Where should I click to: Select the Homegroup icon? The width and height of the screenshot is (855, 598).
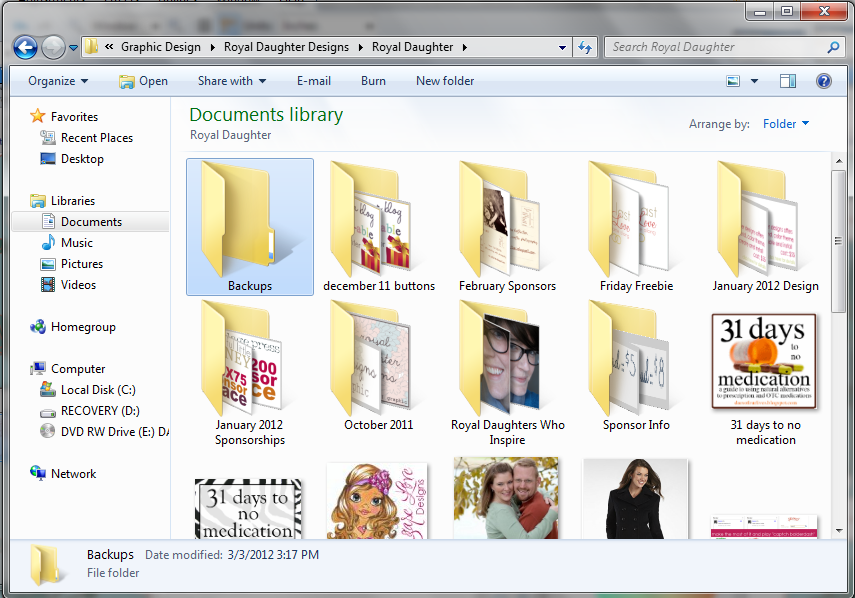coord(38,327)
